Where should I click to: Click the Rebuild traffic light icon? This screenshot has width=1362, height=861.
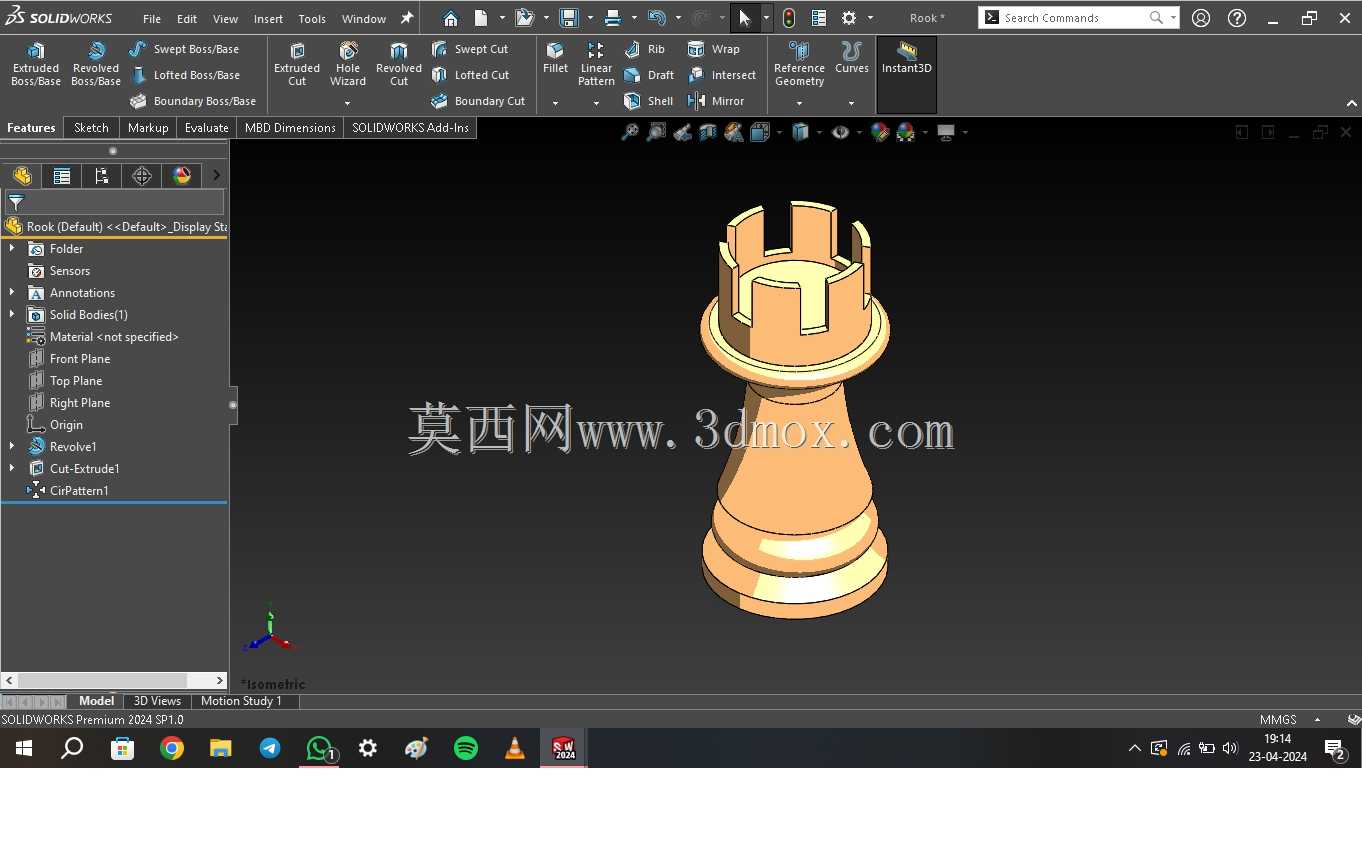tap(789, 18)
